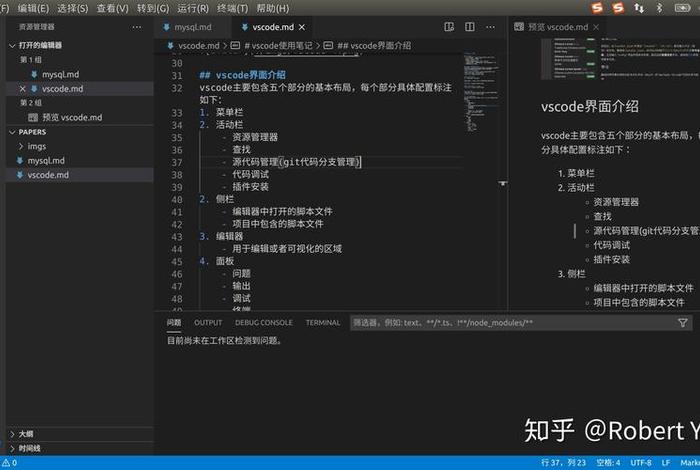This screenshot has width=700, height=470.
Task: Click the 插件安装 line in editor
Action: click(250, 187)
